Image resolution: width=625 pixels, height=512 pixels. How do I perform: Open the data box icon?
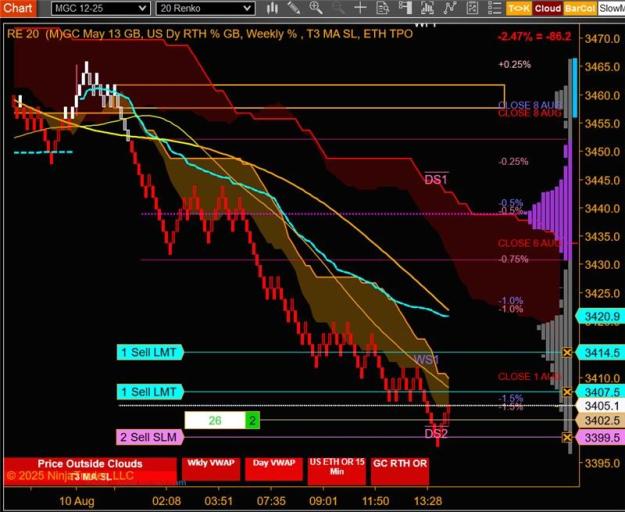383,8
